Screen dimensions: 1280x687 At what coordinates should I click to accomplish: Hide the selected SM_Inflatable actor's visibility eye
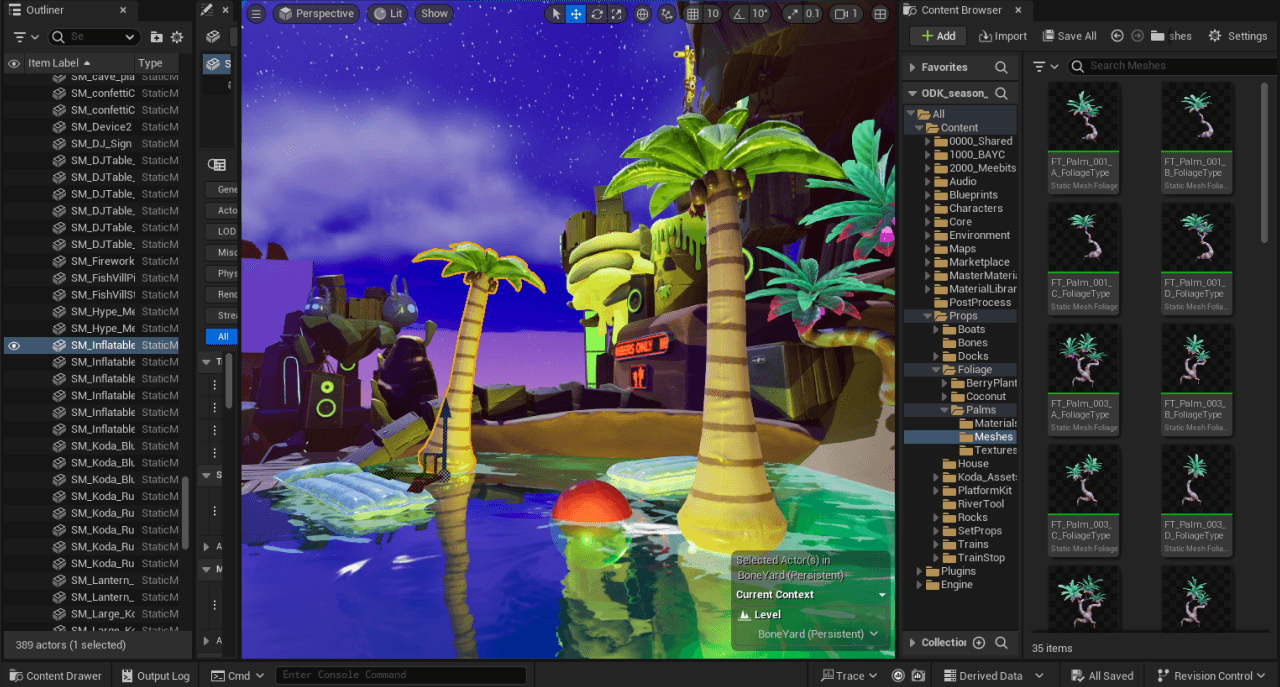tap(14, 344)
